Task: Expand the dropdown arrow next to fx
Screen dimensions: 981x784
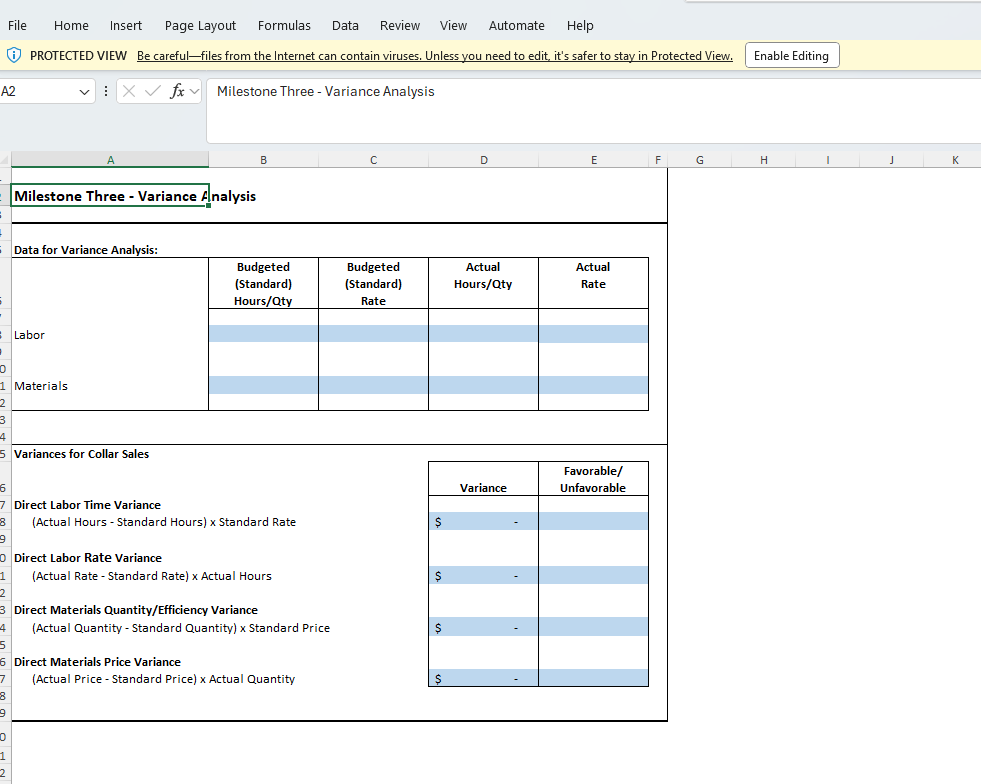Action: (194, 91)
